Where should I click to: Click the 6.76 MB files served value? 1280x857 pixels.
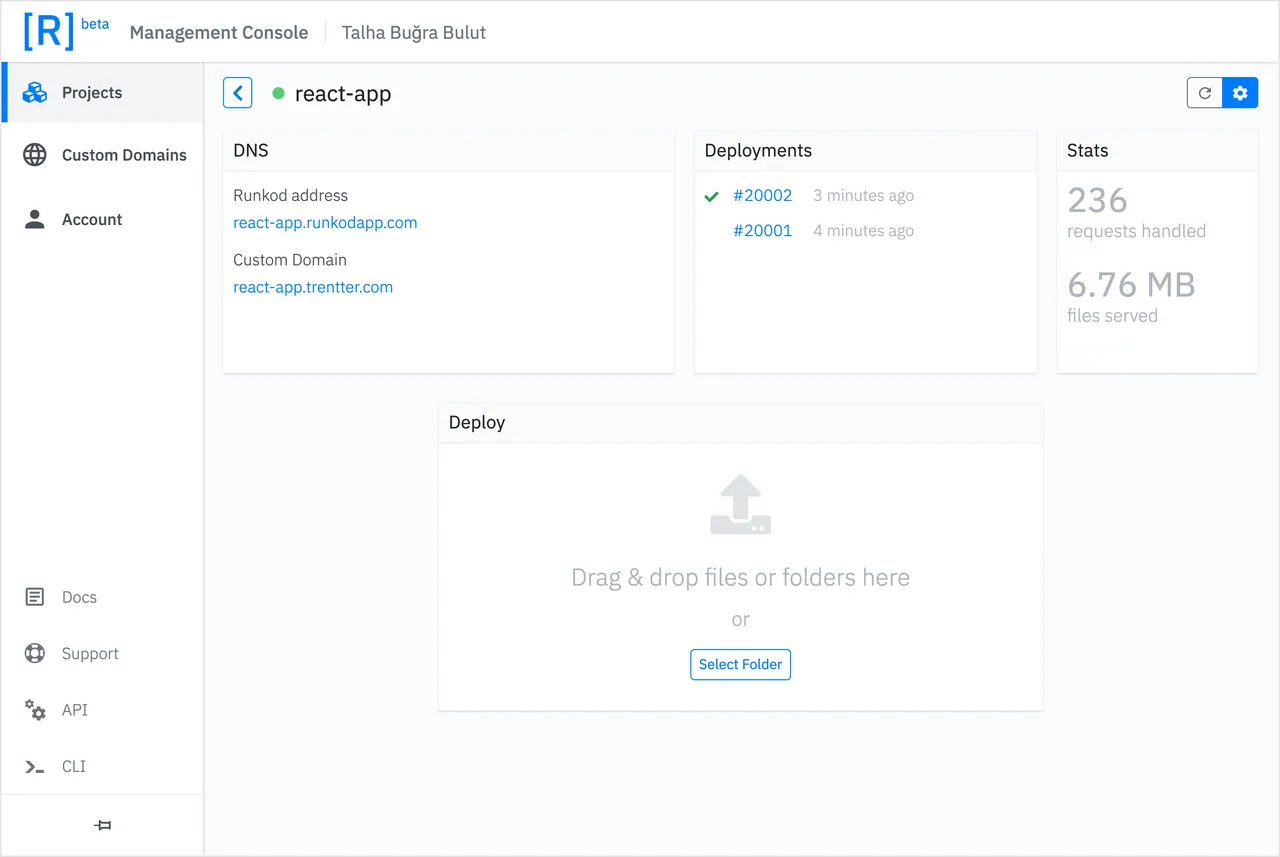(1131, 285)
